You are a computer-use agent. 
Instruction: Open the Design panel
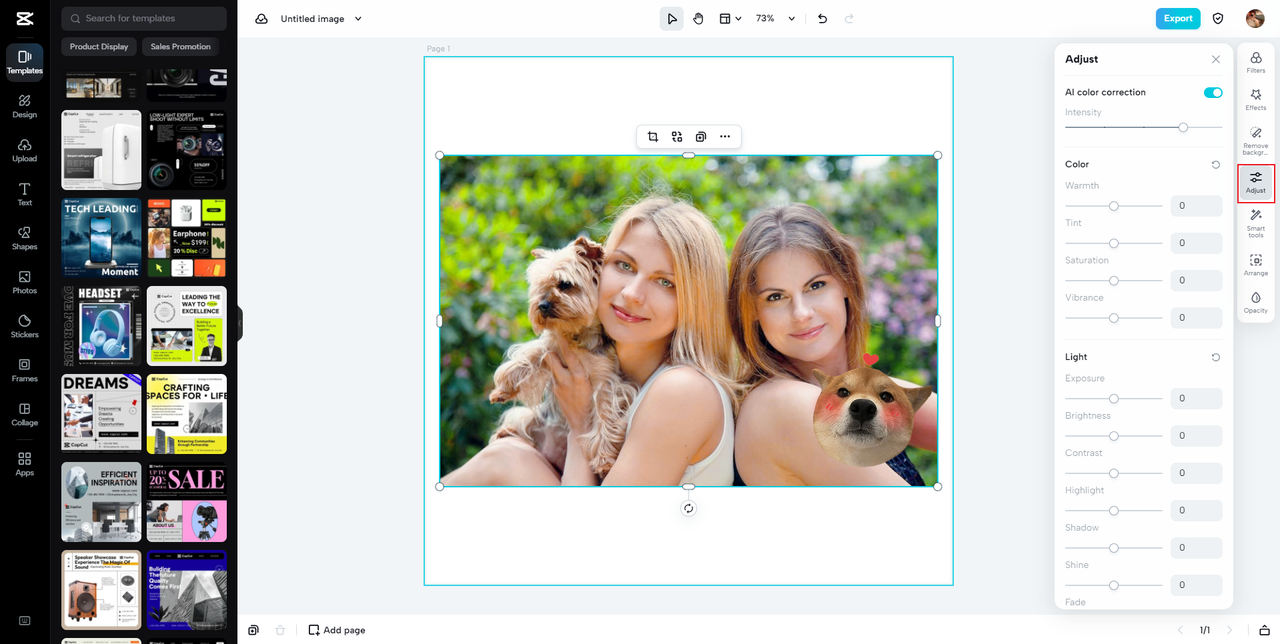[24, 106]
